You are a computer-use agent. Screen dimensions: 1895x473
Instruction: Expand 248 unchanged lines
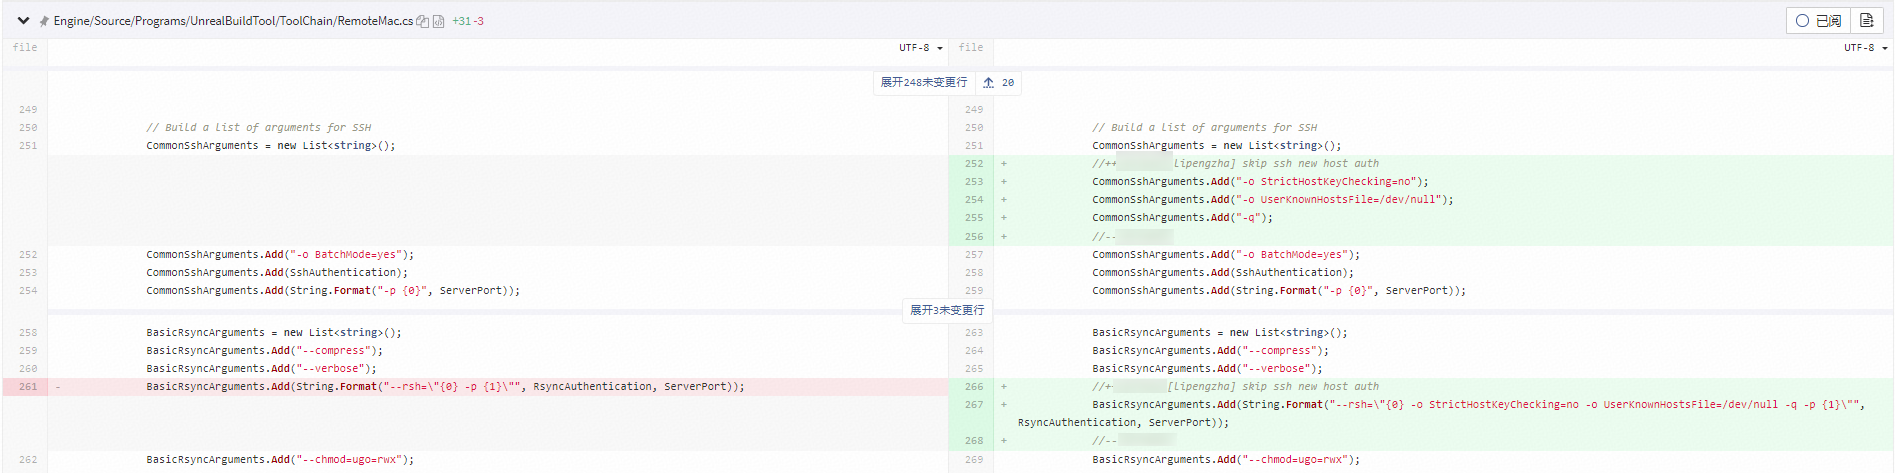tap(923, 82)
